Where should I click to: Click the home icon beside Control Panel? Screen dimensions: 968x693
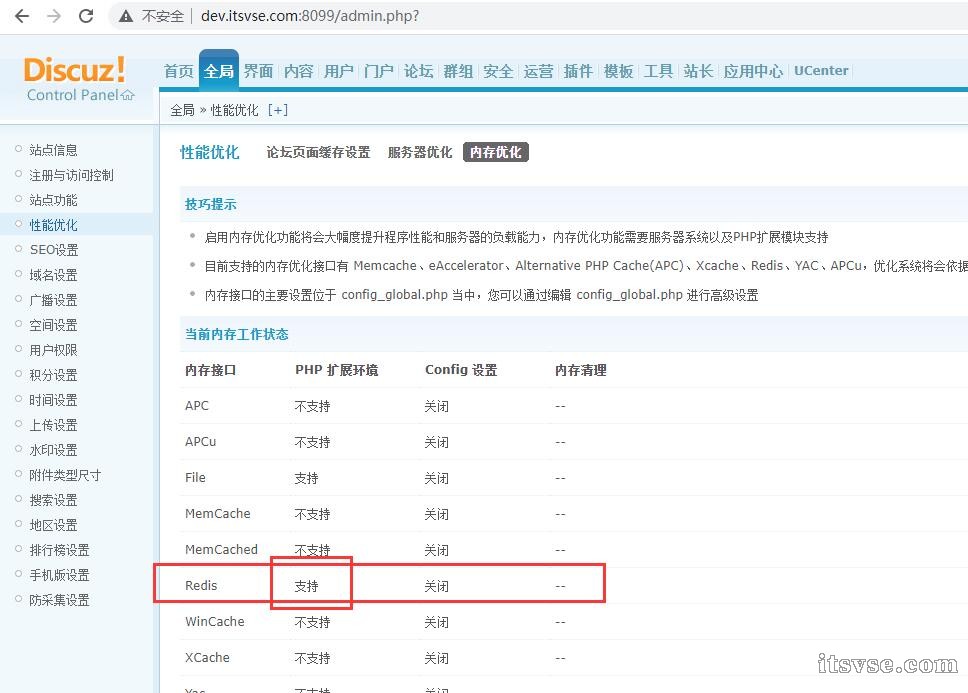point(128,95)
